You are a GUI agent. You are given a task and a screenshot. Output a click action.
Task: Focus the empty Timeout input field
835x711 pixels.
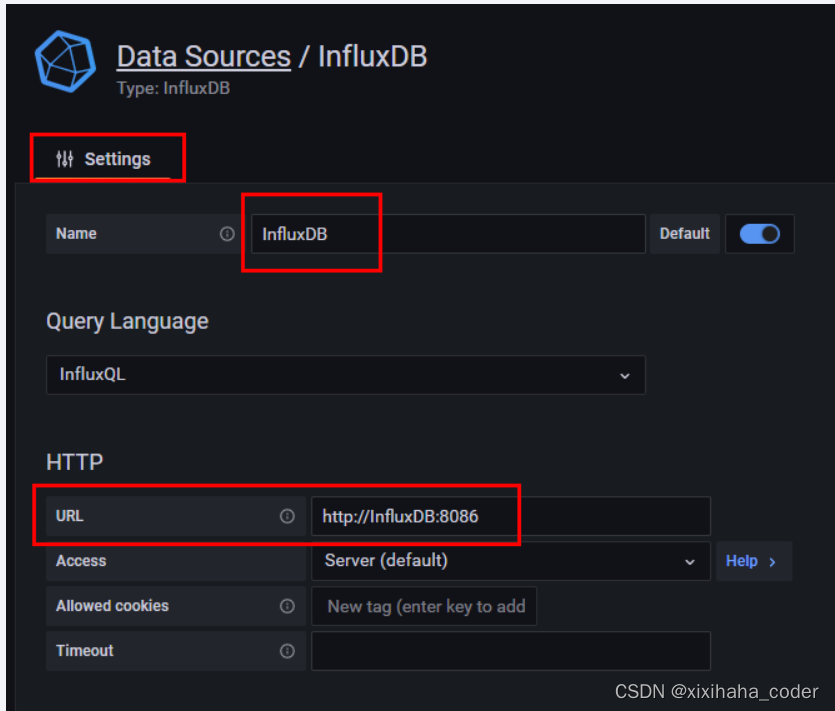[511, 651]
